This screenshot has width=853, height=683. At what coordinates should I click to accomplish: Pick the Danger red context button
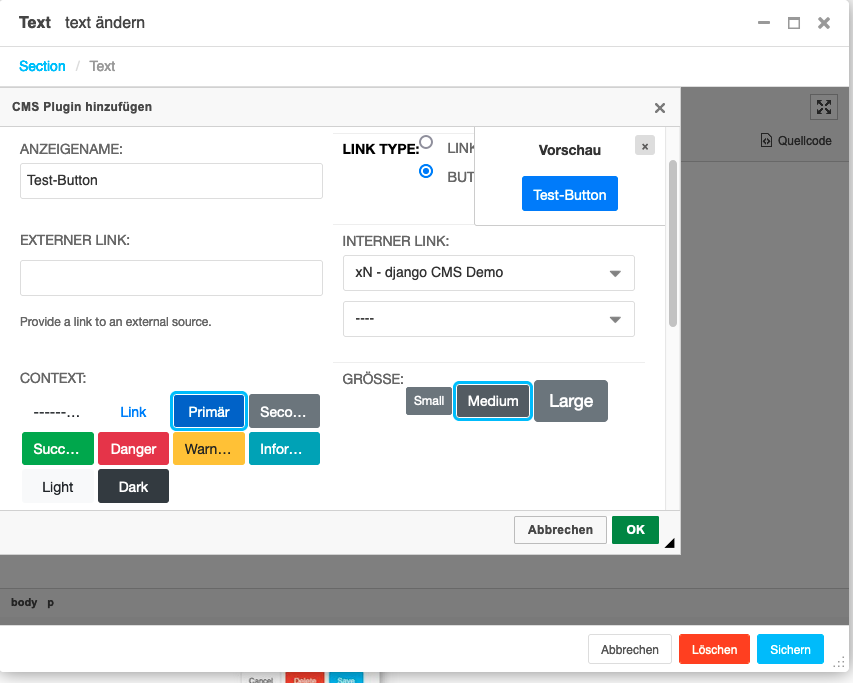[x=133, y=449]
